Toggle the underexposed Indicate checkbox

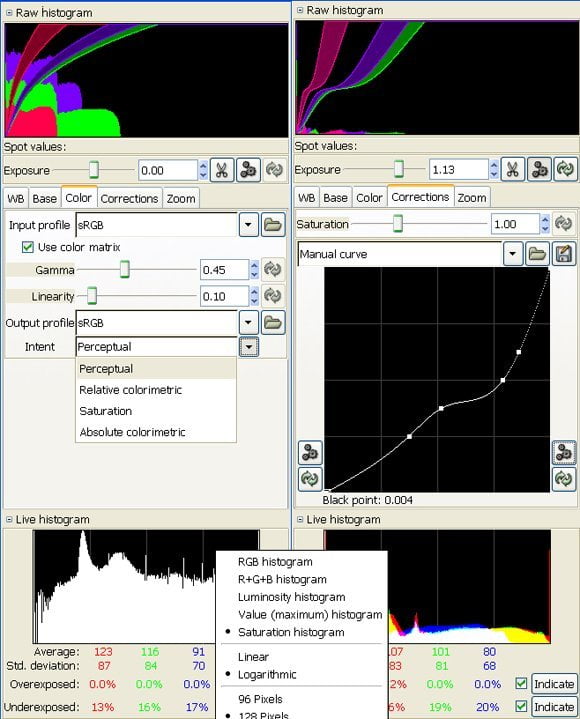point(521,706)
